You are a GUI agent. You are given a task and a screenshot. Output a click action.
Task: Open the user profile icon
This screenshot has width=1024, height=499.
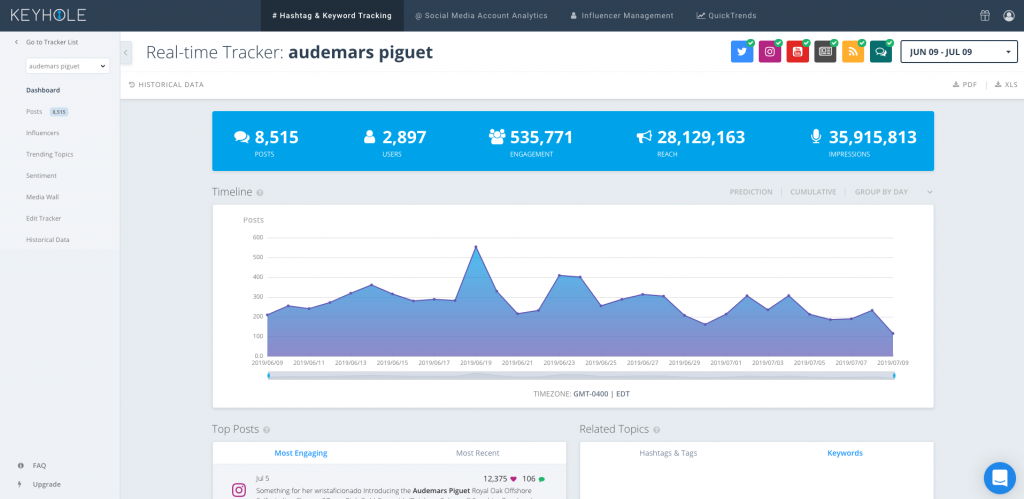coord(1009,16)
